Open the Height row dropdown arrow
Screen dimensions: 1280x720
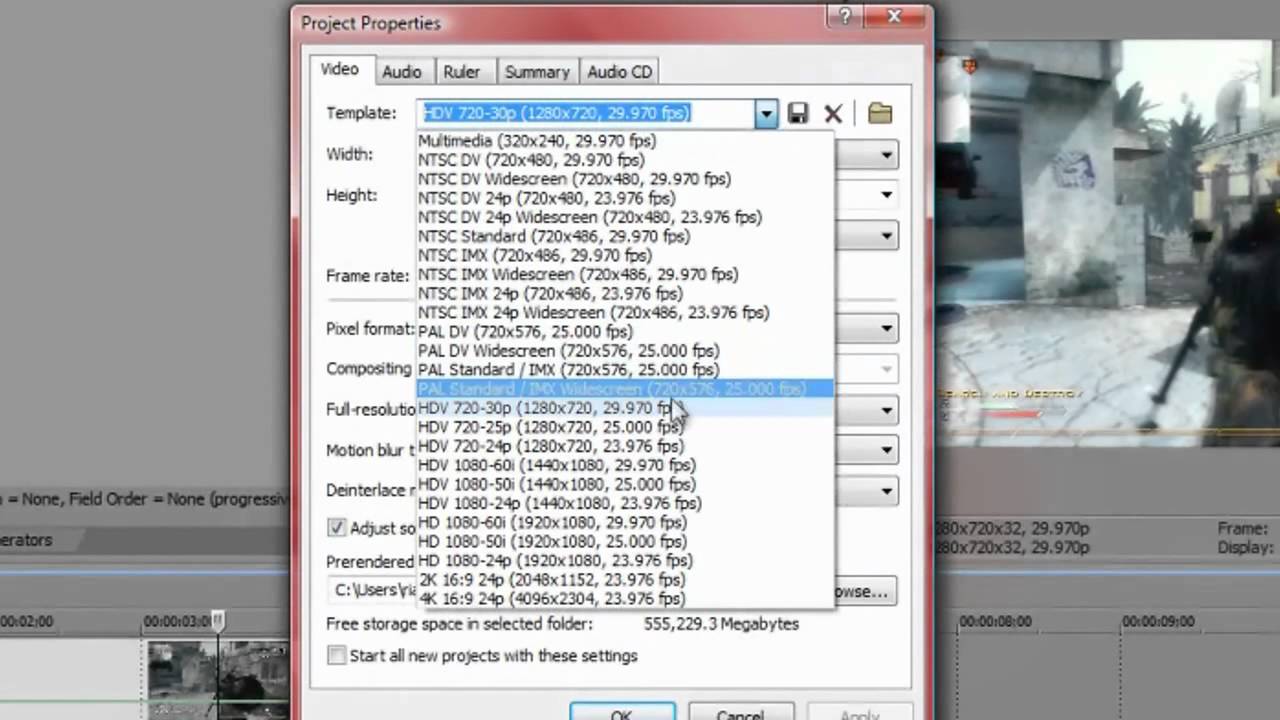tap(886, 195)
